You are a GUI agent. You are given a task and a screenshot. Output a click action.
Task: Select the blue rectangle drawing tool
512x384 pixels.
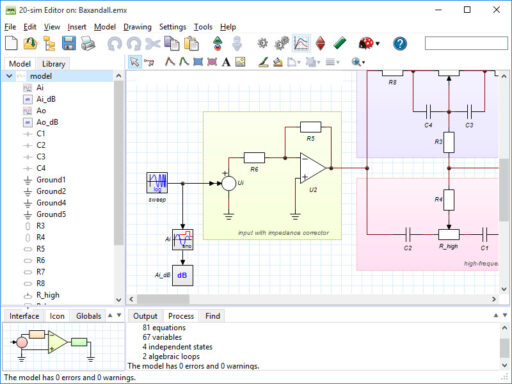point(198,62)
